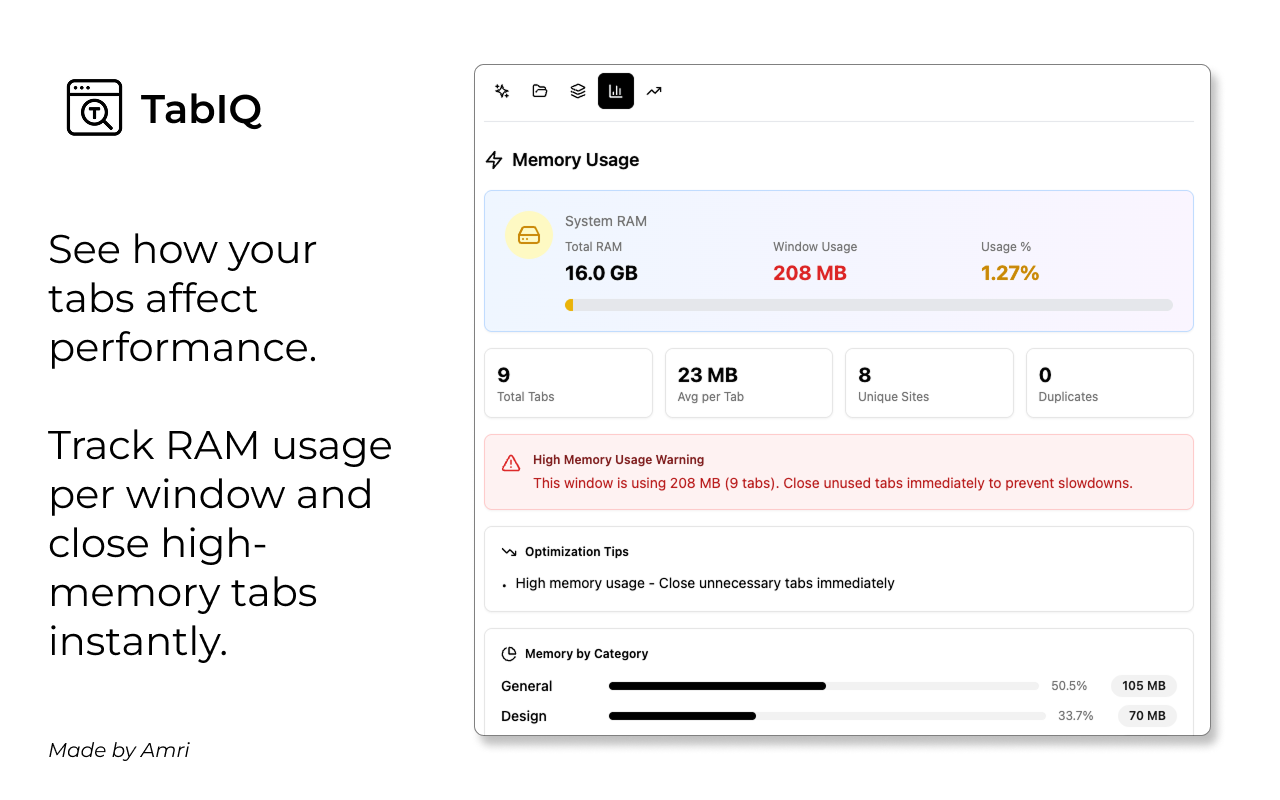Image resolution: width=1280 pixels, height=800 pixels.
Task: Click the 105 MB badge for General category
Action: pyautogui.click(x=1143, y=686)
